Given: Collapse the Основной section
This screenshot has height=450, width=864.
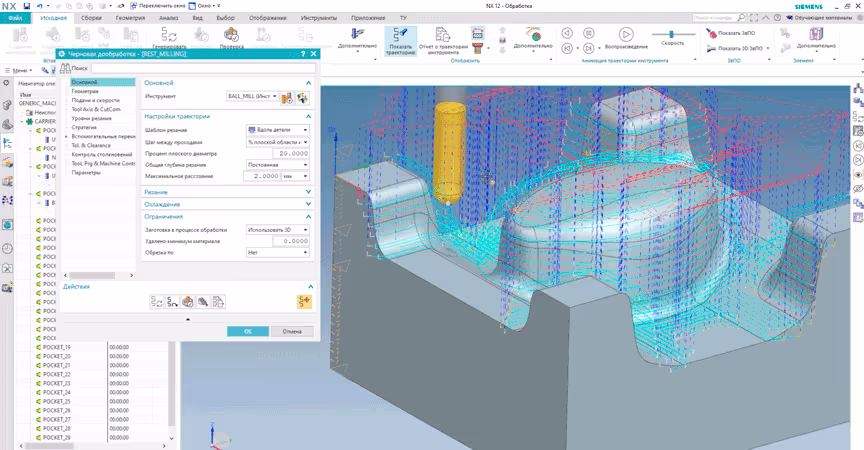Looking at the screenshot, I should pyautogui.click(x=308, y=83).
